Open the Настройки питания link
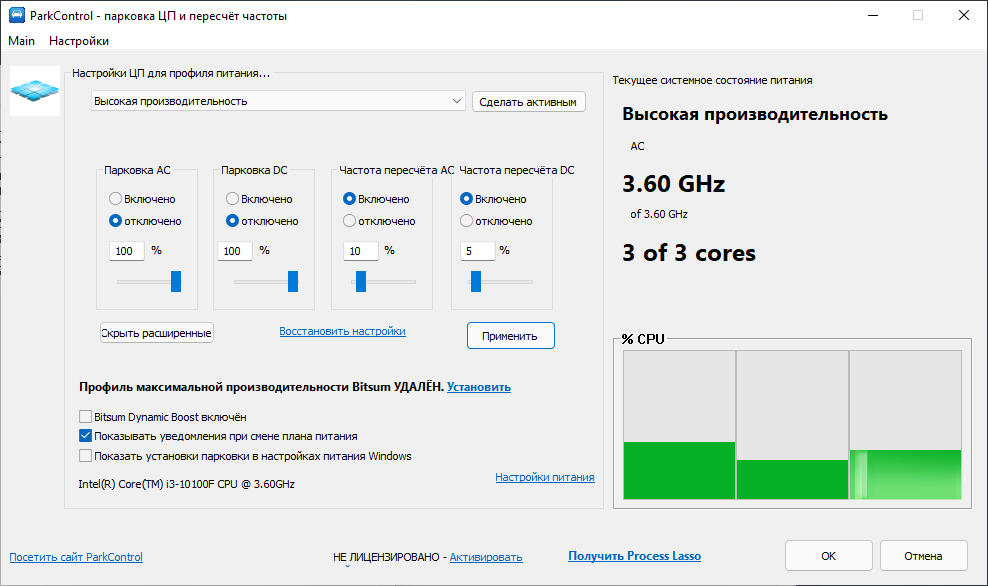This screenshot has height=586, width=988. (544, 478)
